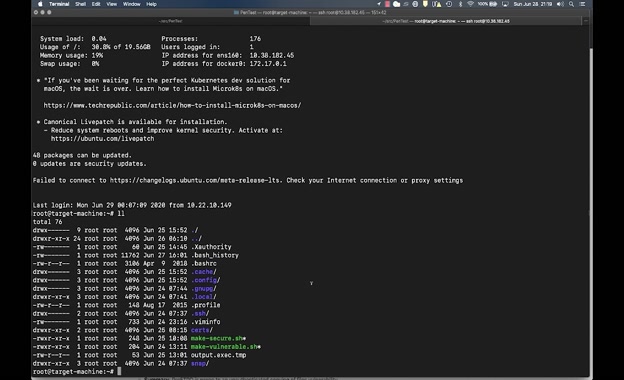Click the .local/ directory entry
The width and height of the screenshot is (624, 380).
click(x=203, y=297)
